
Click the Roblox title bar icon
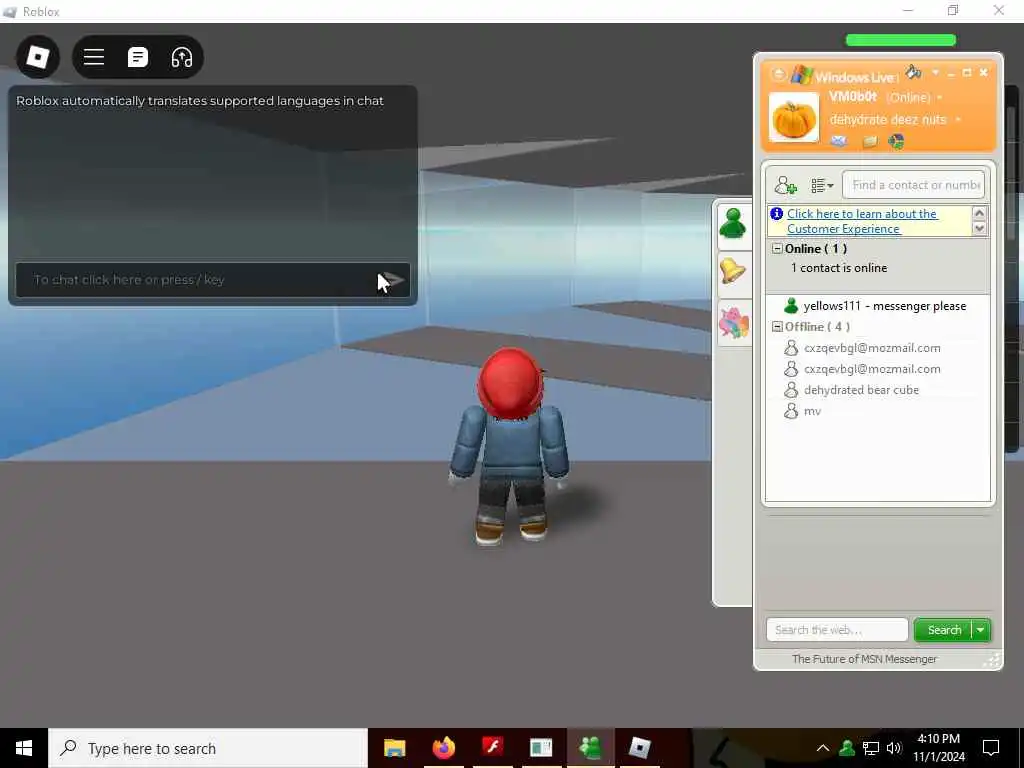[10, 12]
